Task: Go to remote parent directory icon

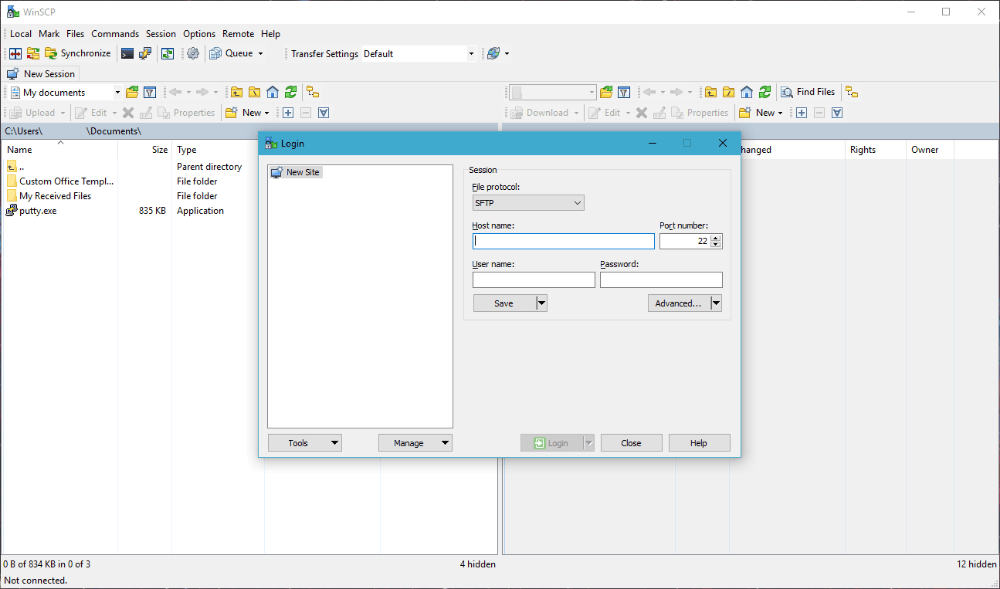Action: pyautogui.click(x=710, y=92)
